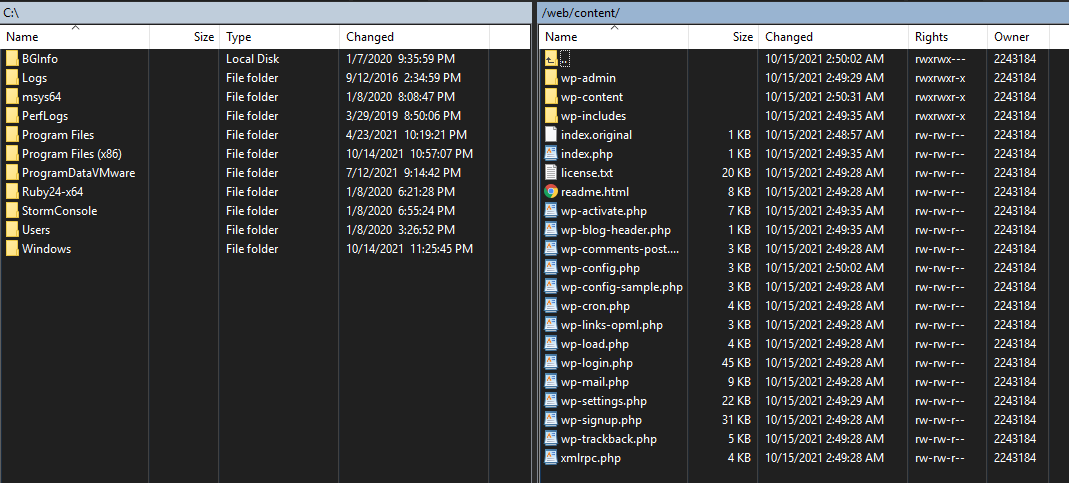This screenshot has width=1069, height=483.
Task: Click the /web/content/ remote path bar
Action: [803, 12]
